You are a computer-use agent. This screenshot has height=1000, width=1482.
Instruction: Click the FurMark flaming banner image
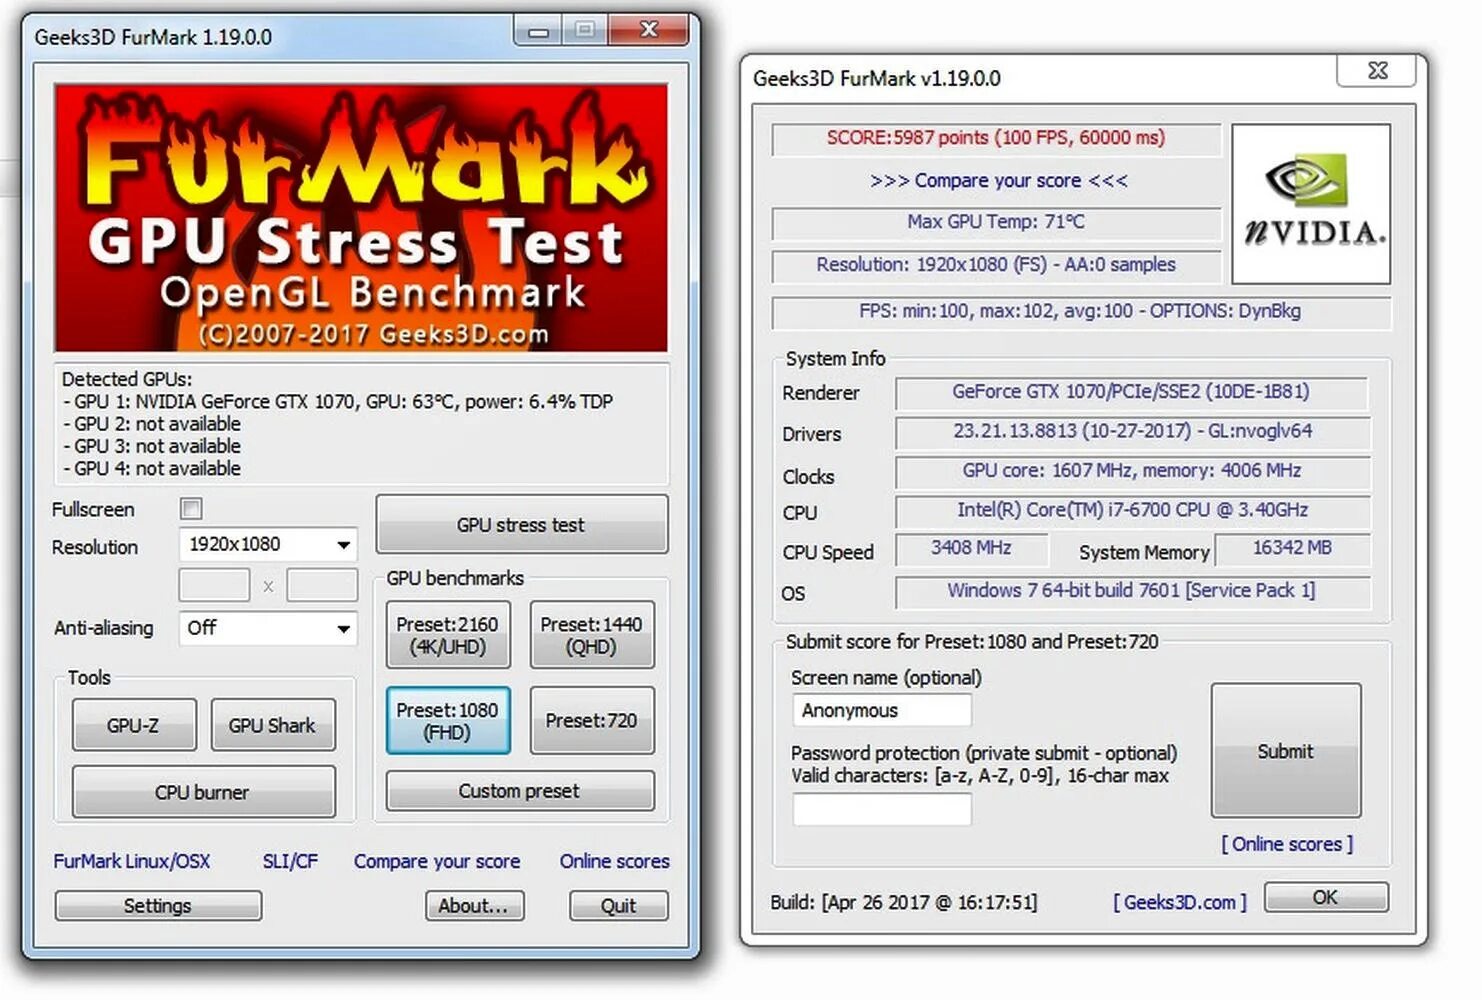click(361, 217)
